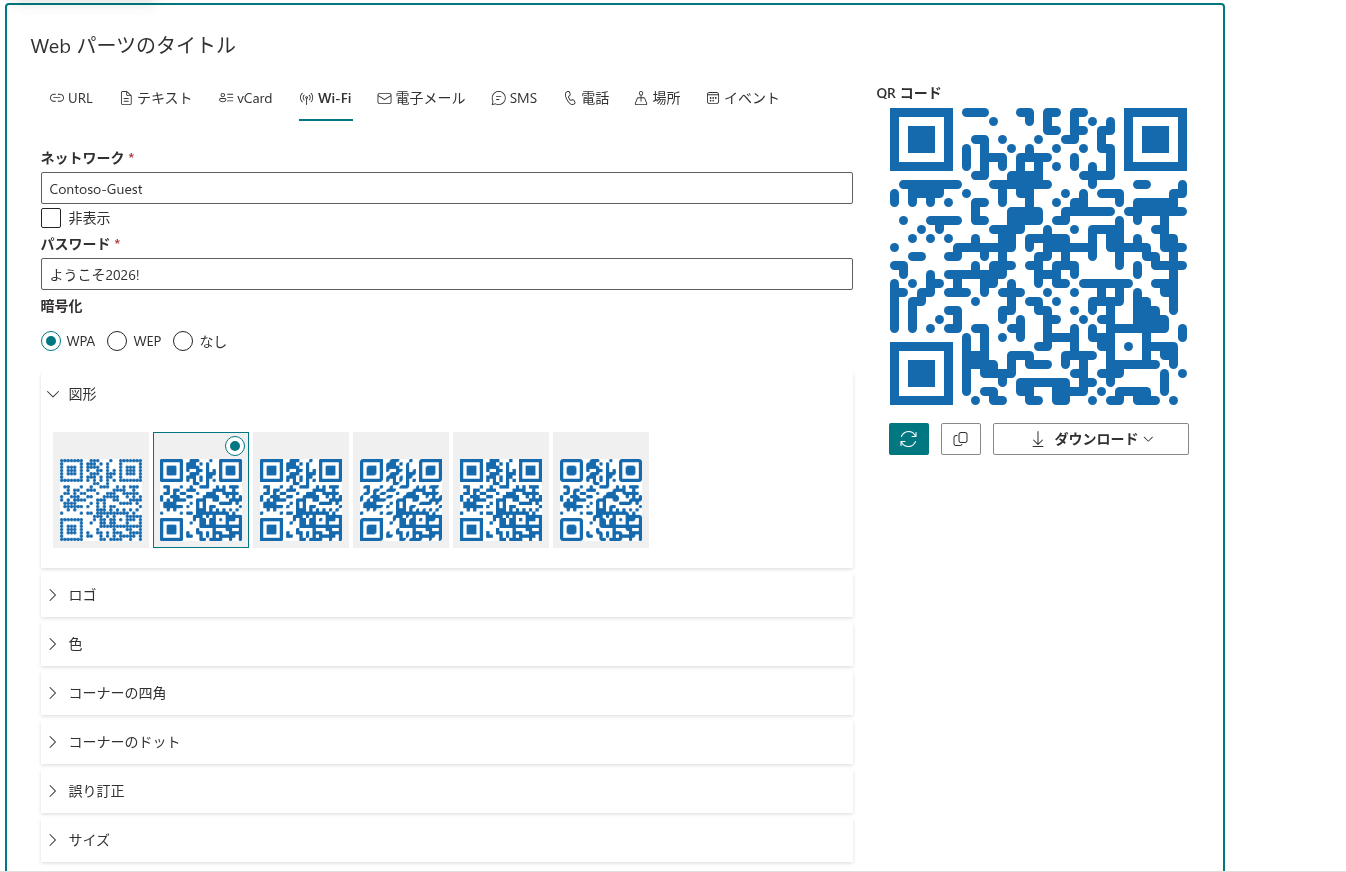Image resolution: width=1346 pixels, height=872 pixels.
Task: Click the currently selected QR shape thumbnail
Action: coord(201,490)
